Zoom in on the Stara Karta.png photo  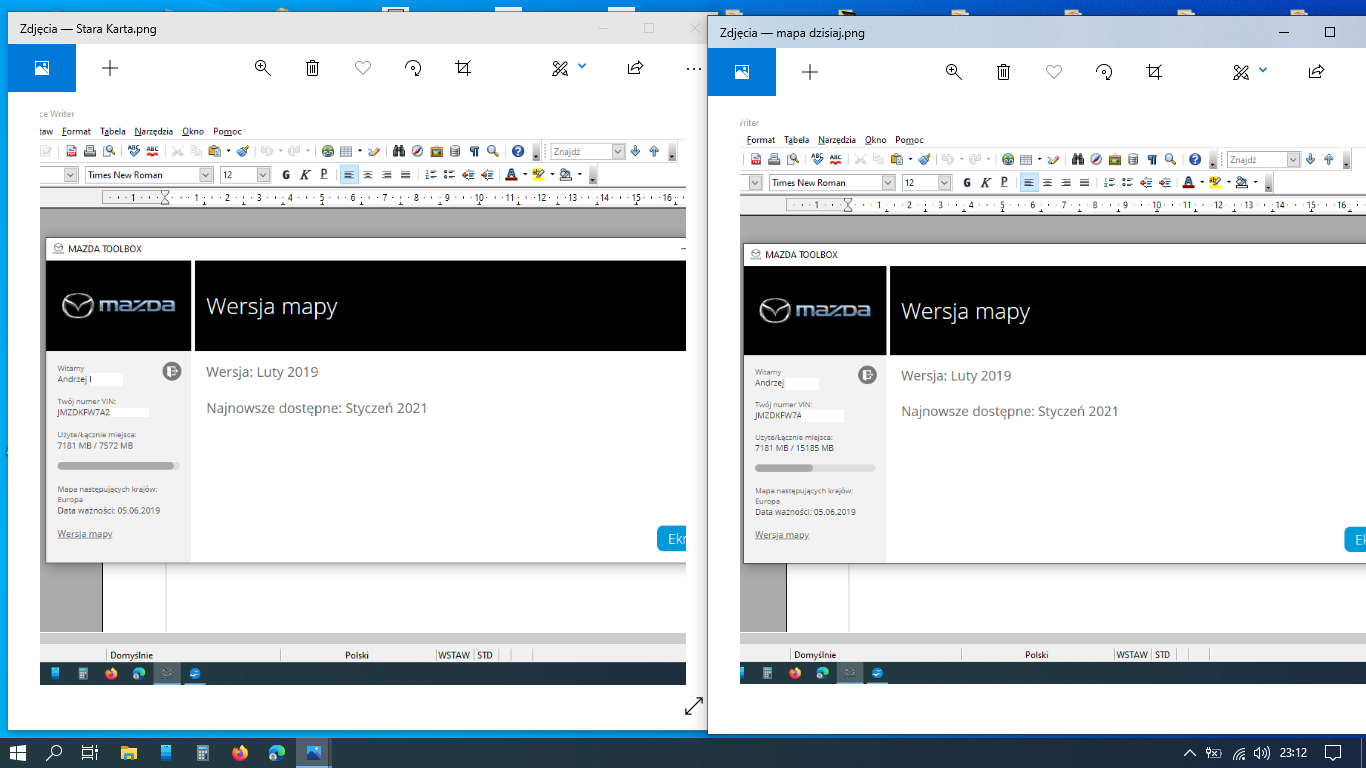[263, 68]
